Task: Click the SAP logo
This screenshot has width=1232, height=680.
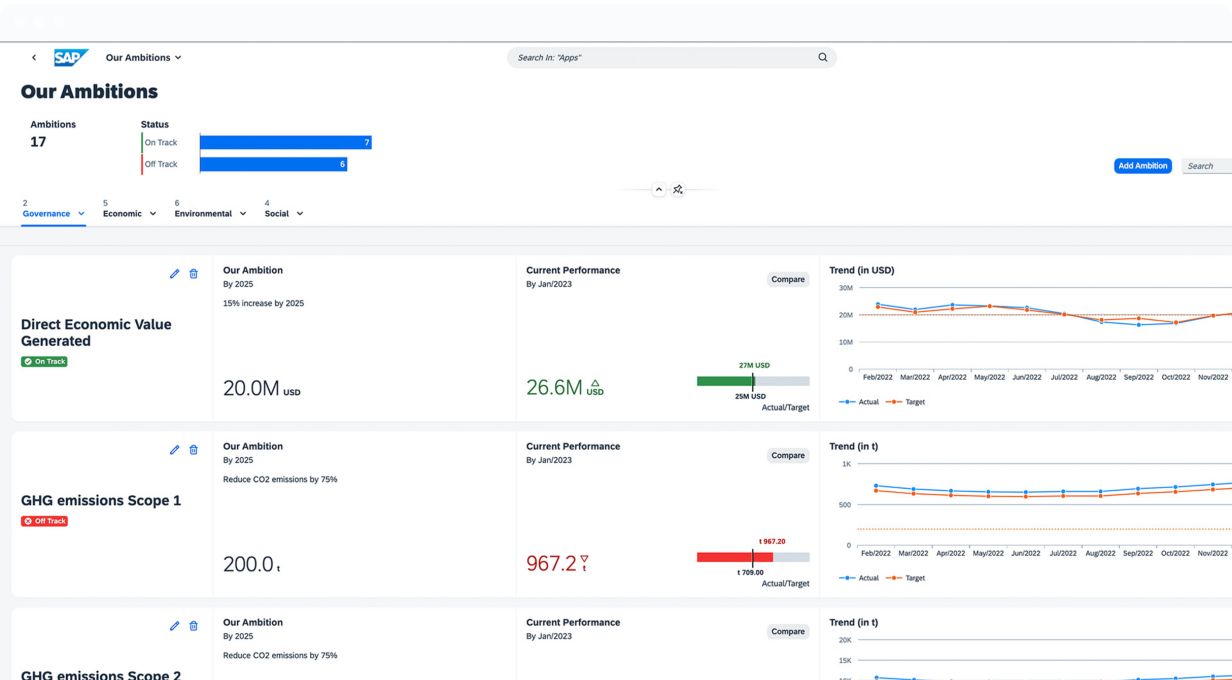Action: (x=70, y=58)
